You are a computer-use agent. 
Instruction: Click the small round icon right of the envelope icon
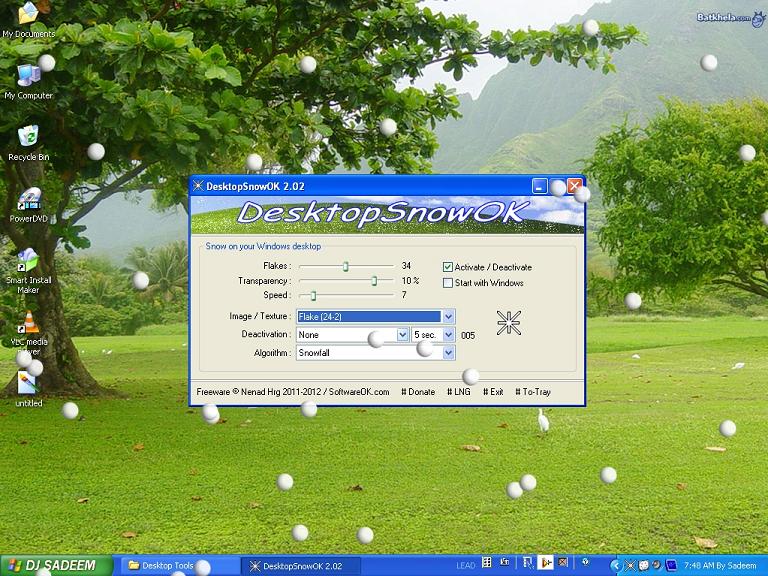point(585,562)
